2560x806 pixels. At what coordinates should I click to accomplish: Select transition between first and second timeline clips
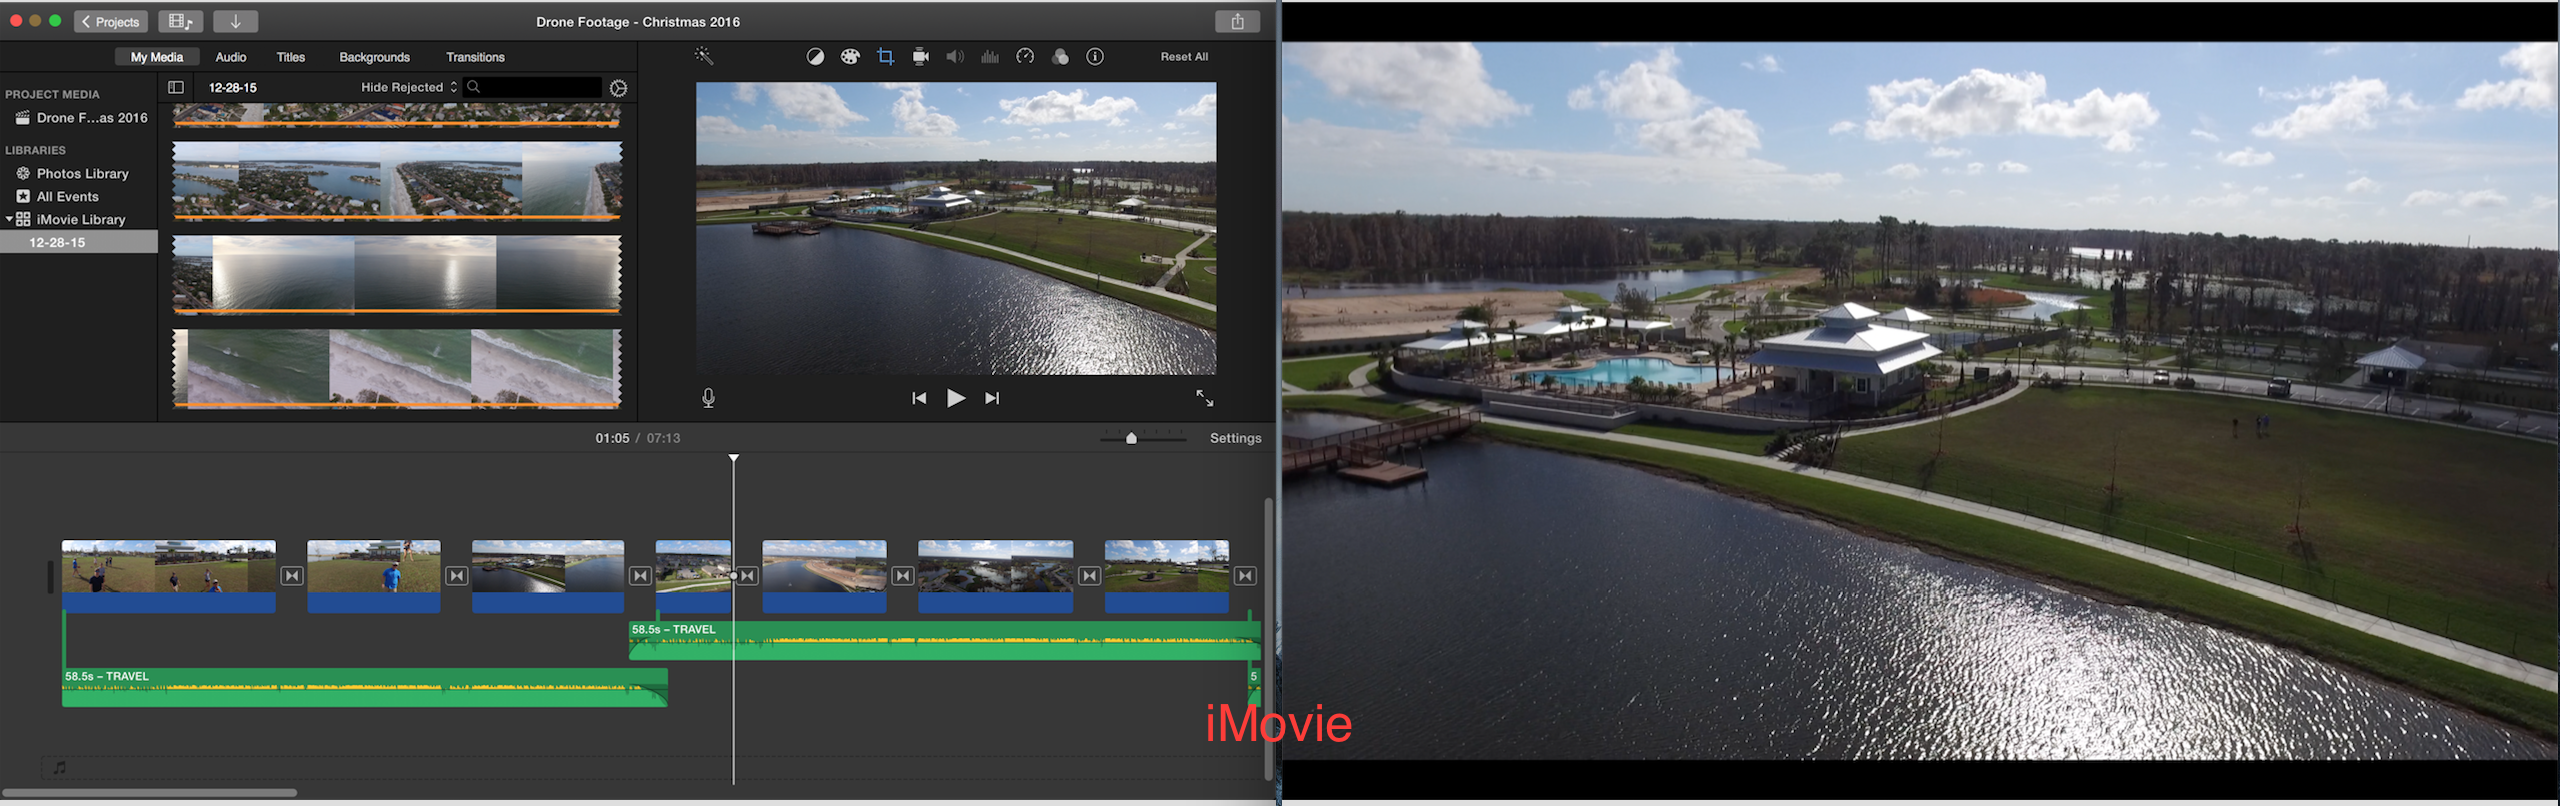tap(291, 576)
